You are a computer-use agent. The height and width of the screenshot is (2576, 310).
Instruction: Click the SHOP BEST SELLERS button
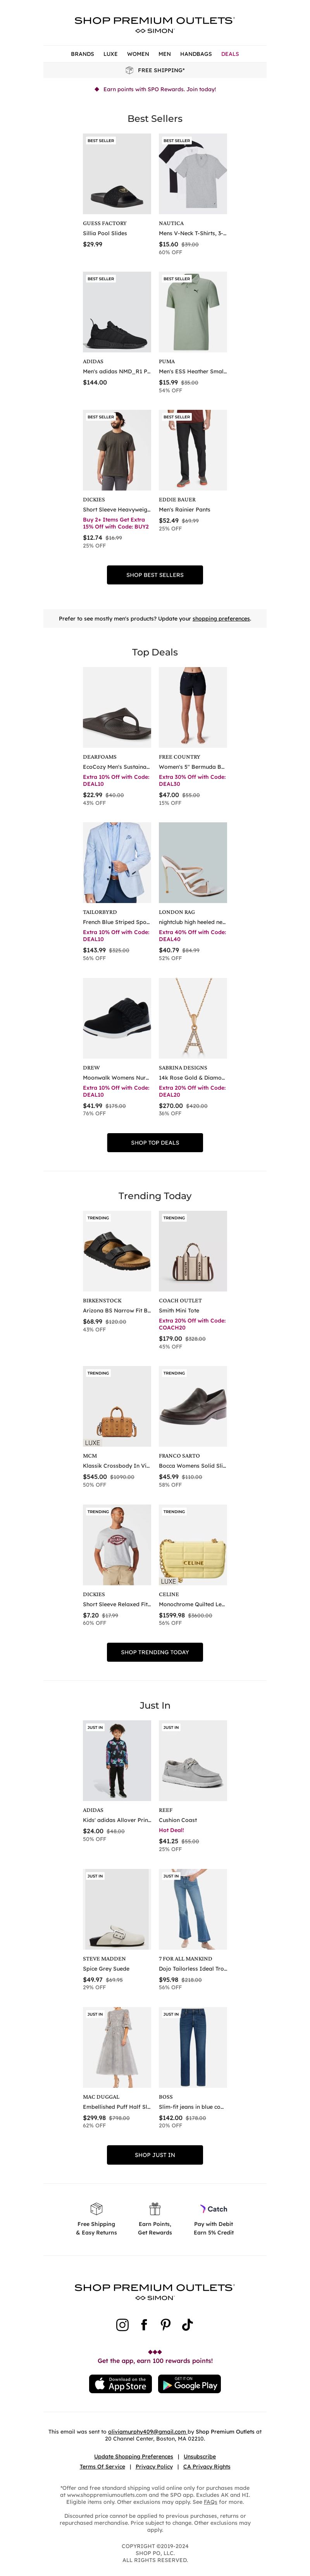point(155,575)
